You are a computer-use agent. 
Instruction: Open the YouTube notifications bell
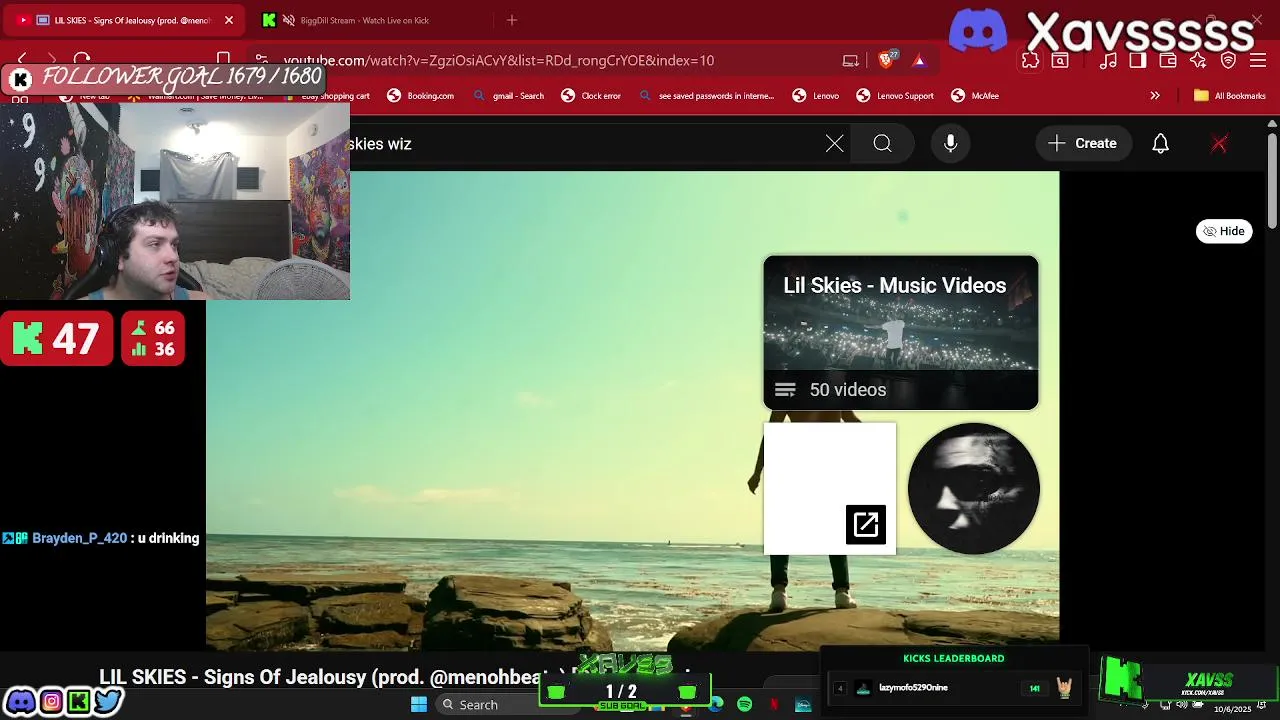point(1161,144)
